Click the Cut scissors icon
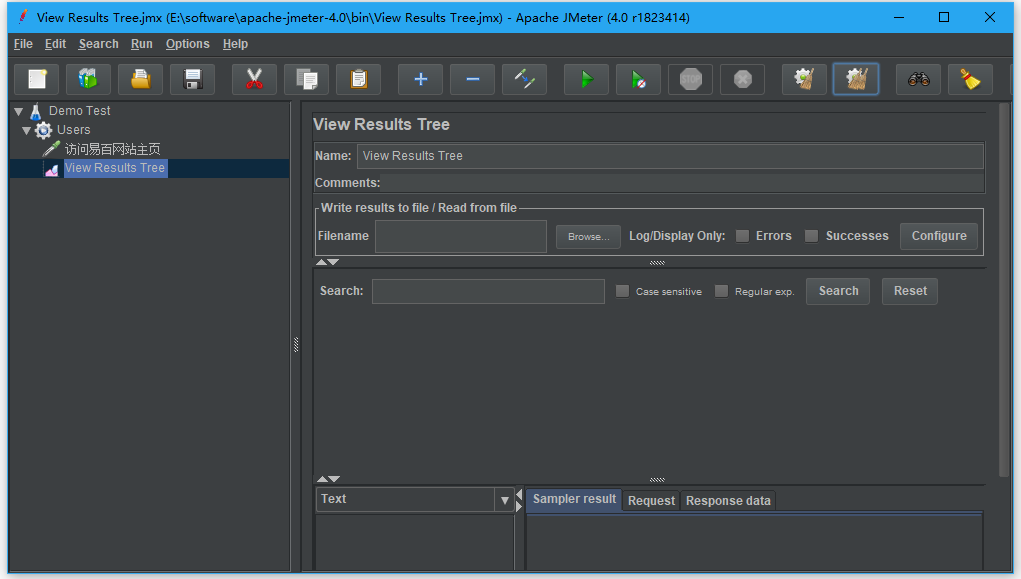The image size is (1021, 579). (254, 79)
